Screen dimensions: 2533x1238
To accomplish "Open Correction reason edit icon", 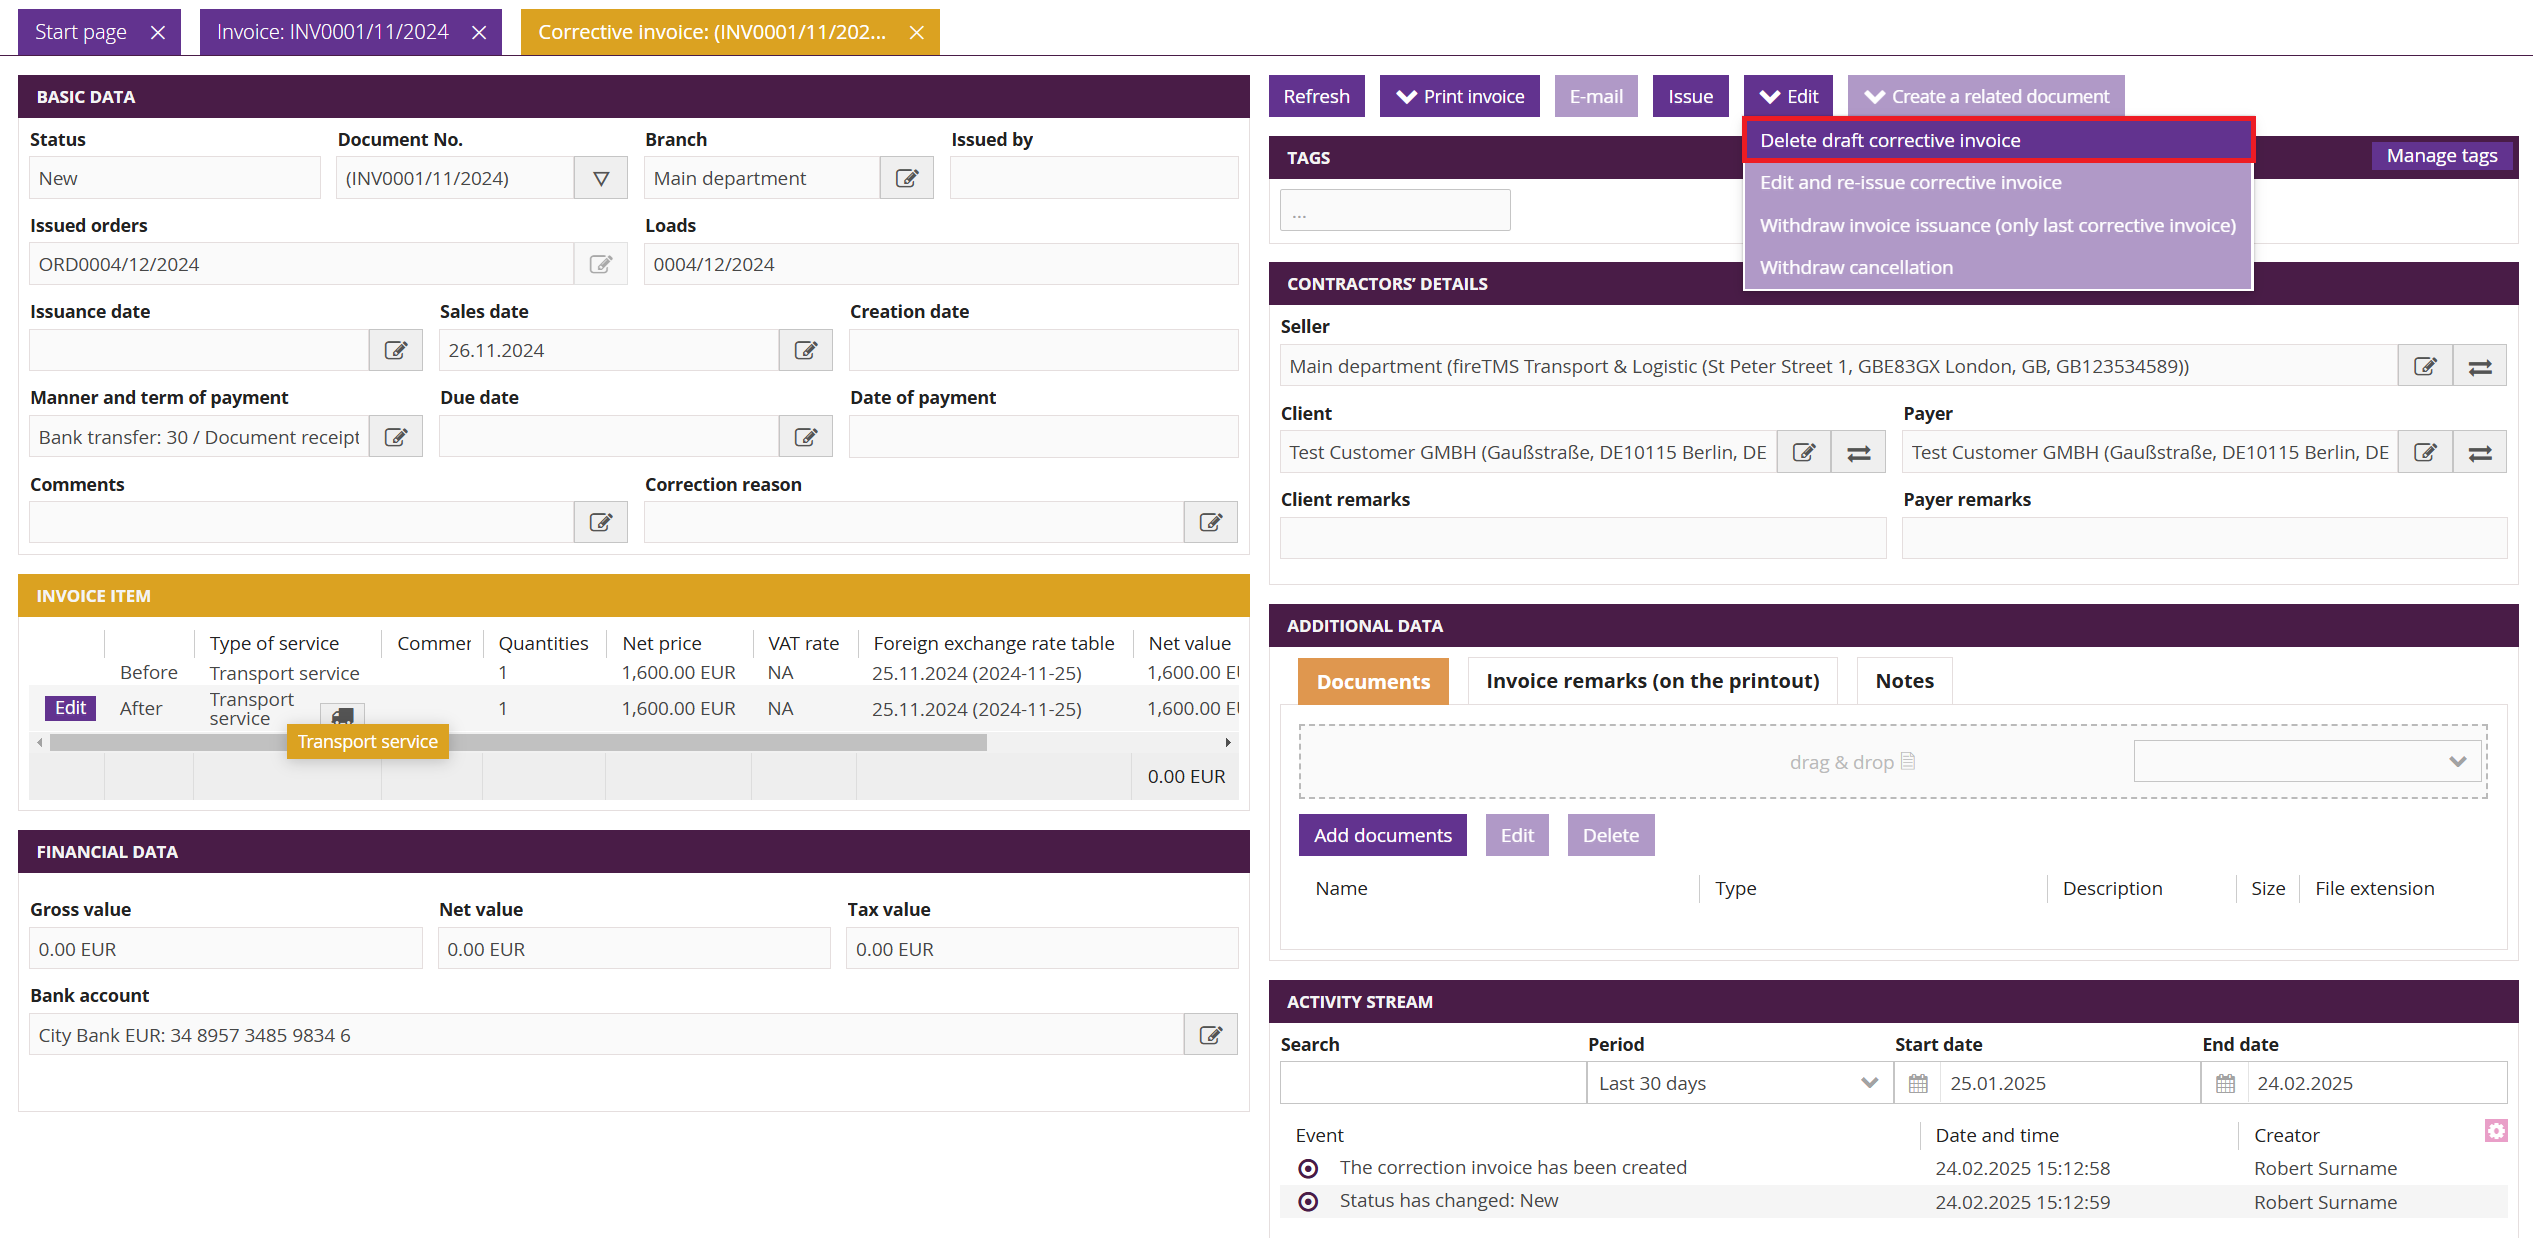I will (x=1210, y=522).
